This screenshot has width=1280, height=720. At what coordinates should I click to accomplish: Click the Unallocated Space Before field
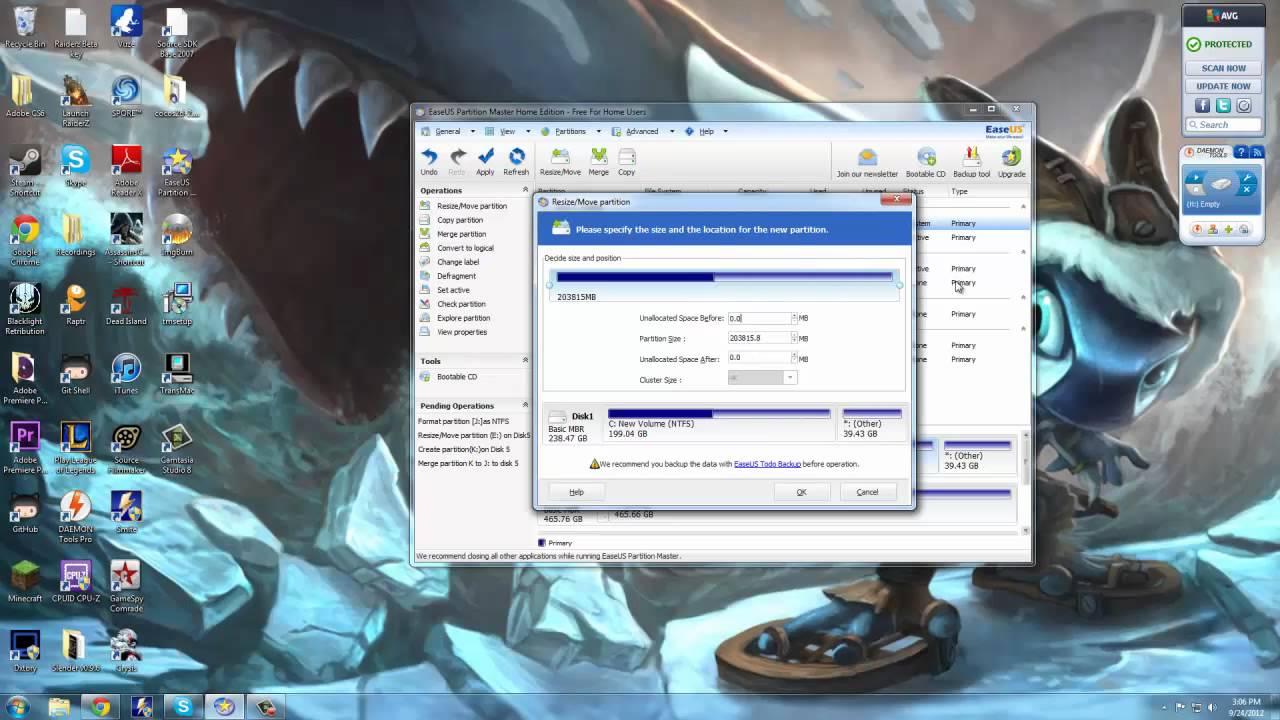(x=759, y=318)
